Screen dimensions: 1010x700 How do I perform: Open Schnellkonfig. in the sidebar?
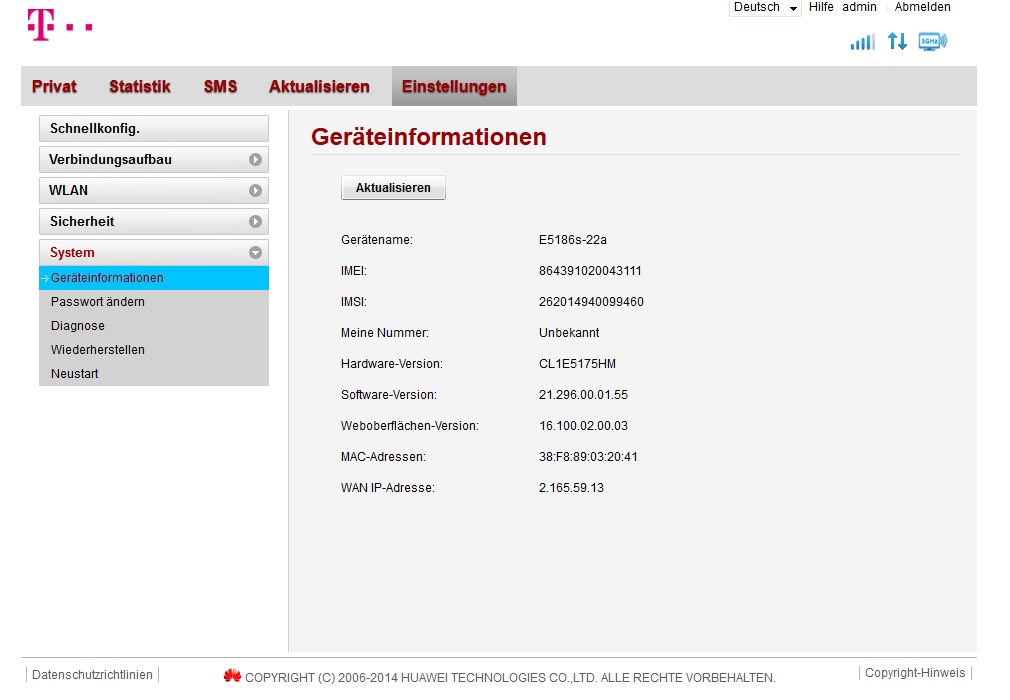[154, 129]
